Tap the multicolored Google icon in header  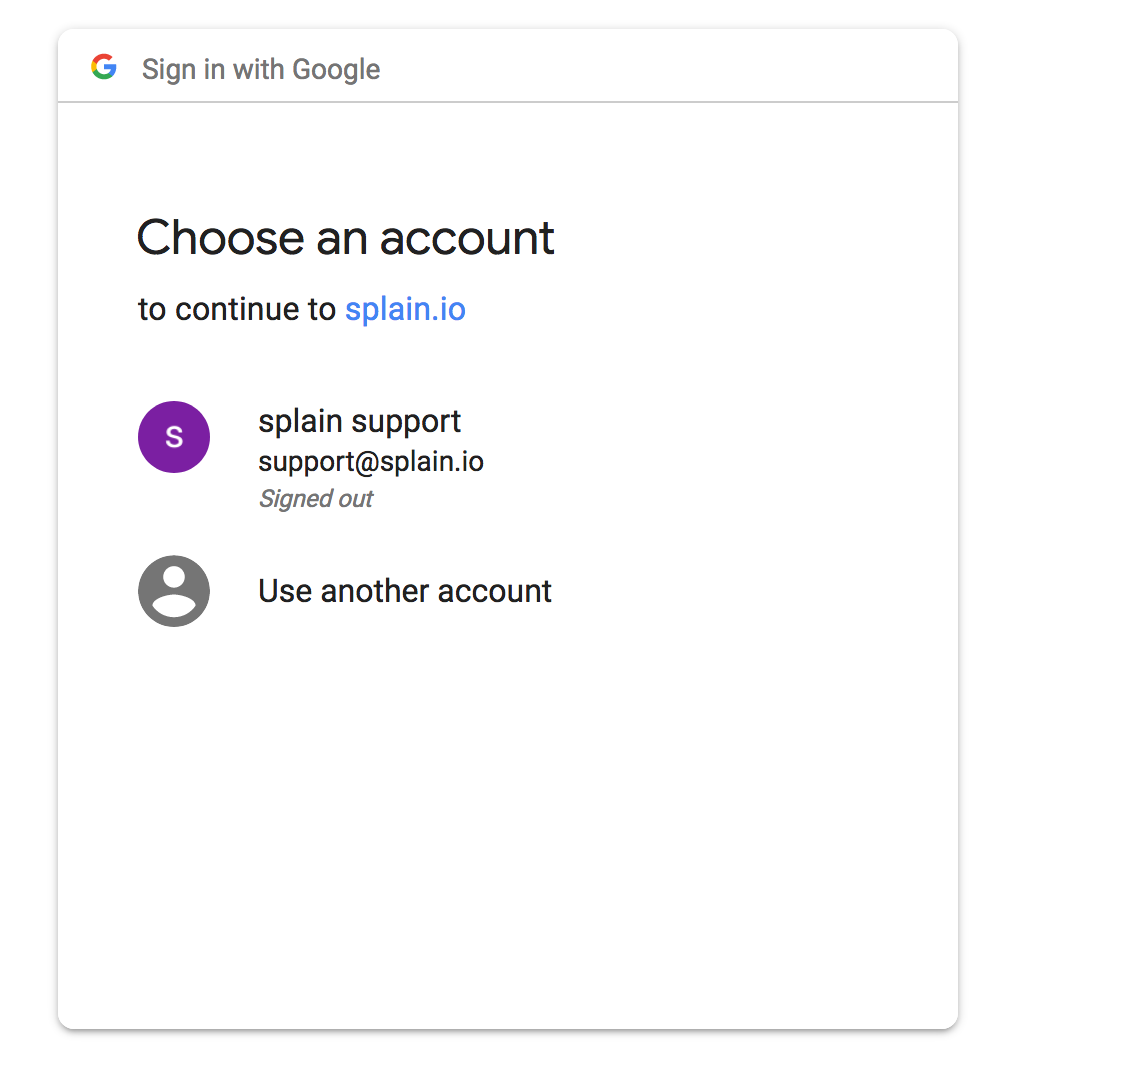104,68
